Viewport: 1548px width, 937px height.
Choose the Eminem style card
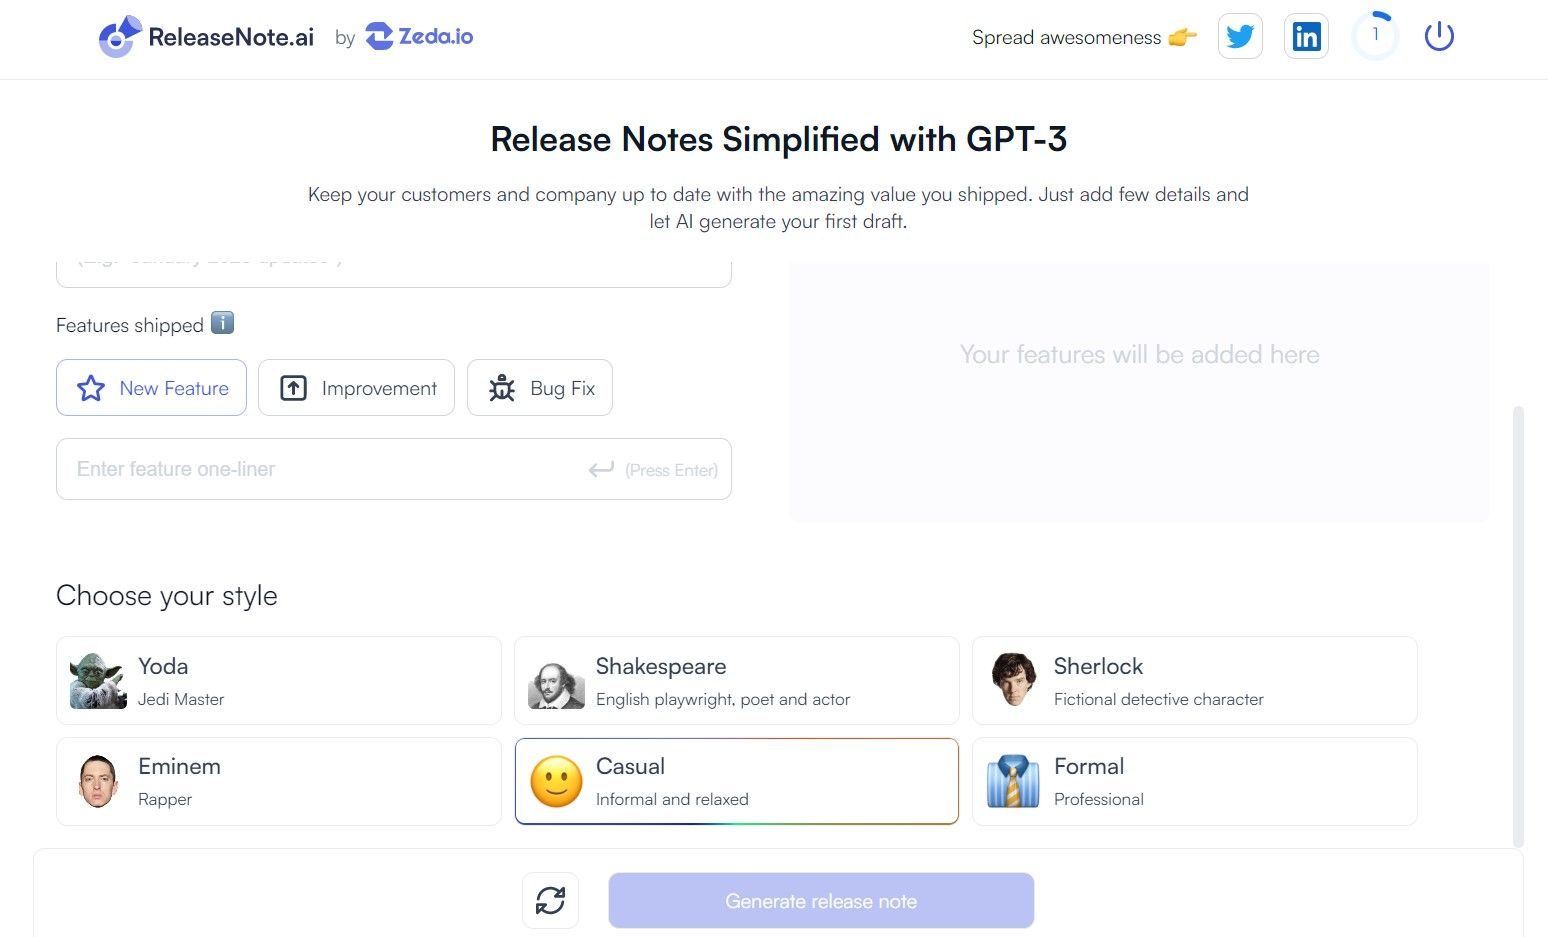[x=279, y=782]
